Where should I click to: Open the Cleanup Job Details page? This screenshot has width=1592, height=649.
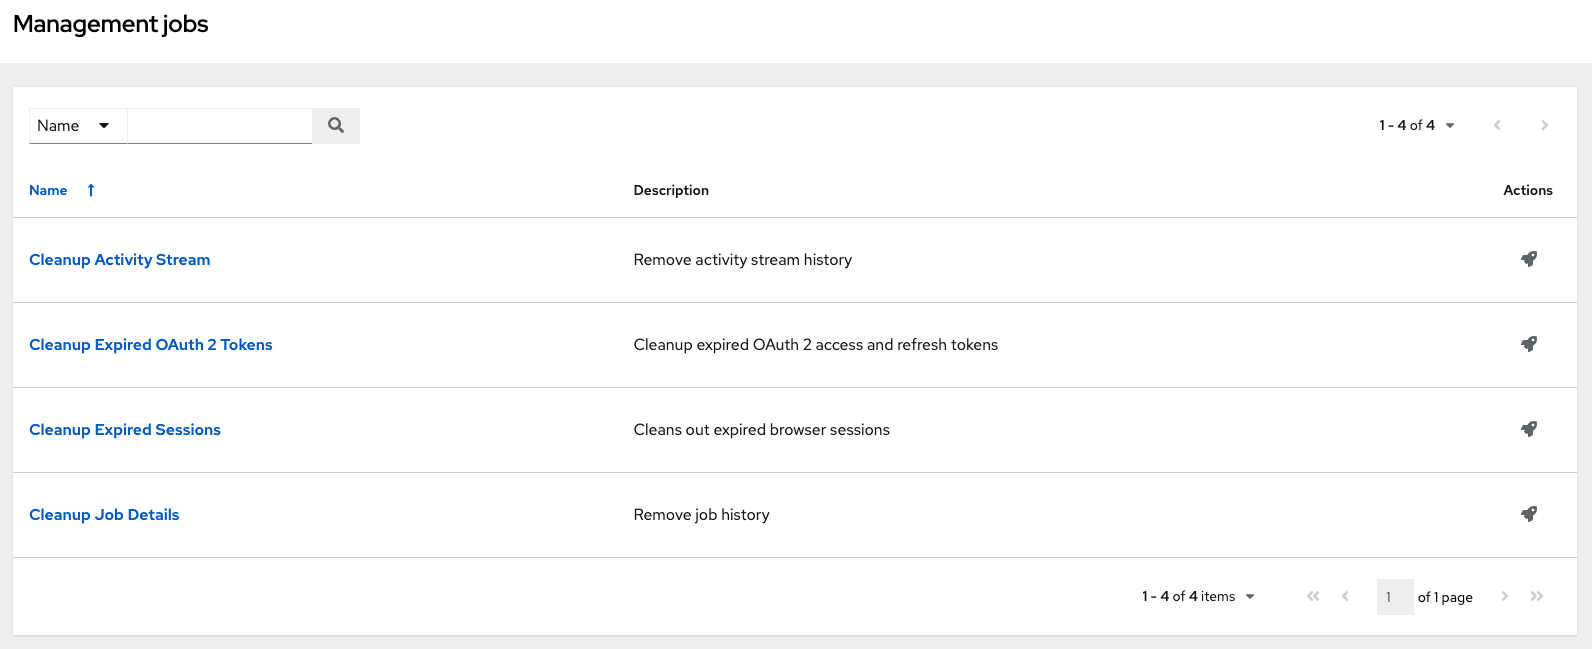click(x=104, y=514)
